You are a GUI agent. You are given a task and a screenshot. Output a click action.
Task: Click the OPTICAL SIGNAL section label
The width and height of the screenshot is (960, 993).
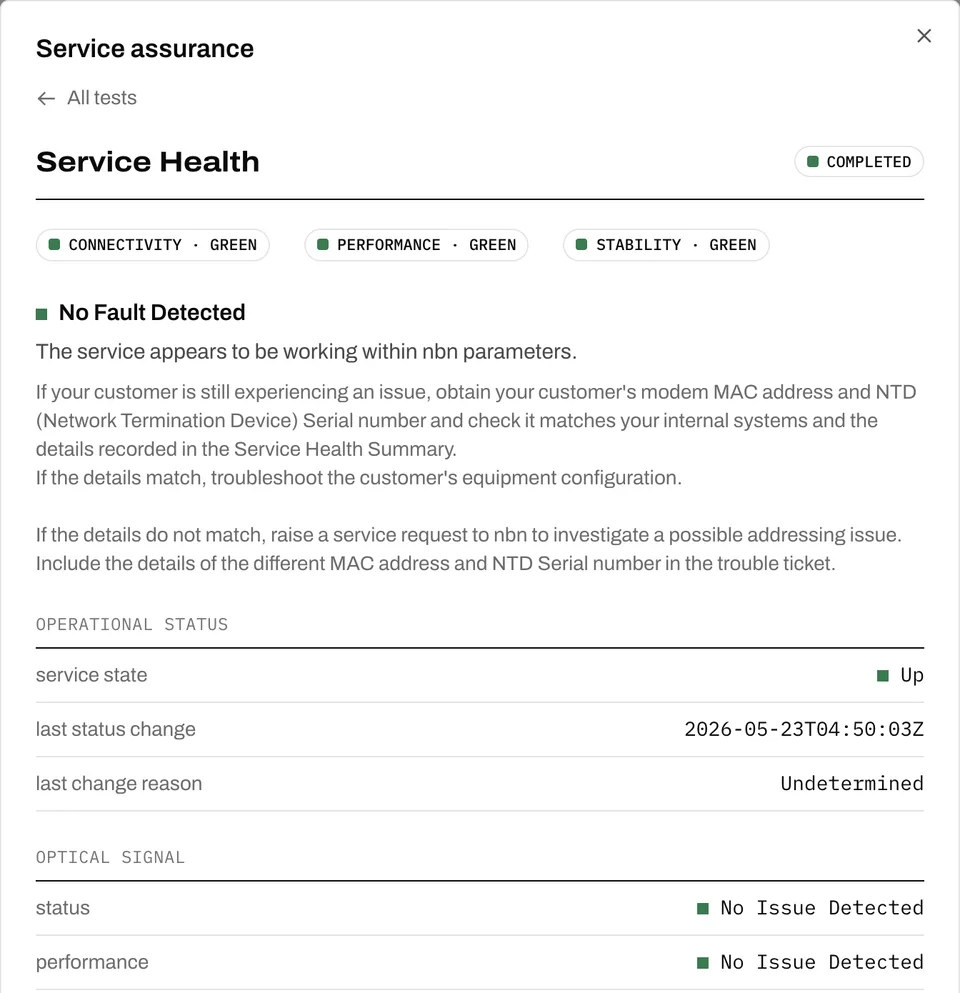pos(110,857)
